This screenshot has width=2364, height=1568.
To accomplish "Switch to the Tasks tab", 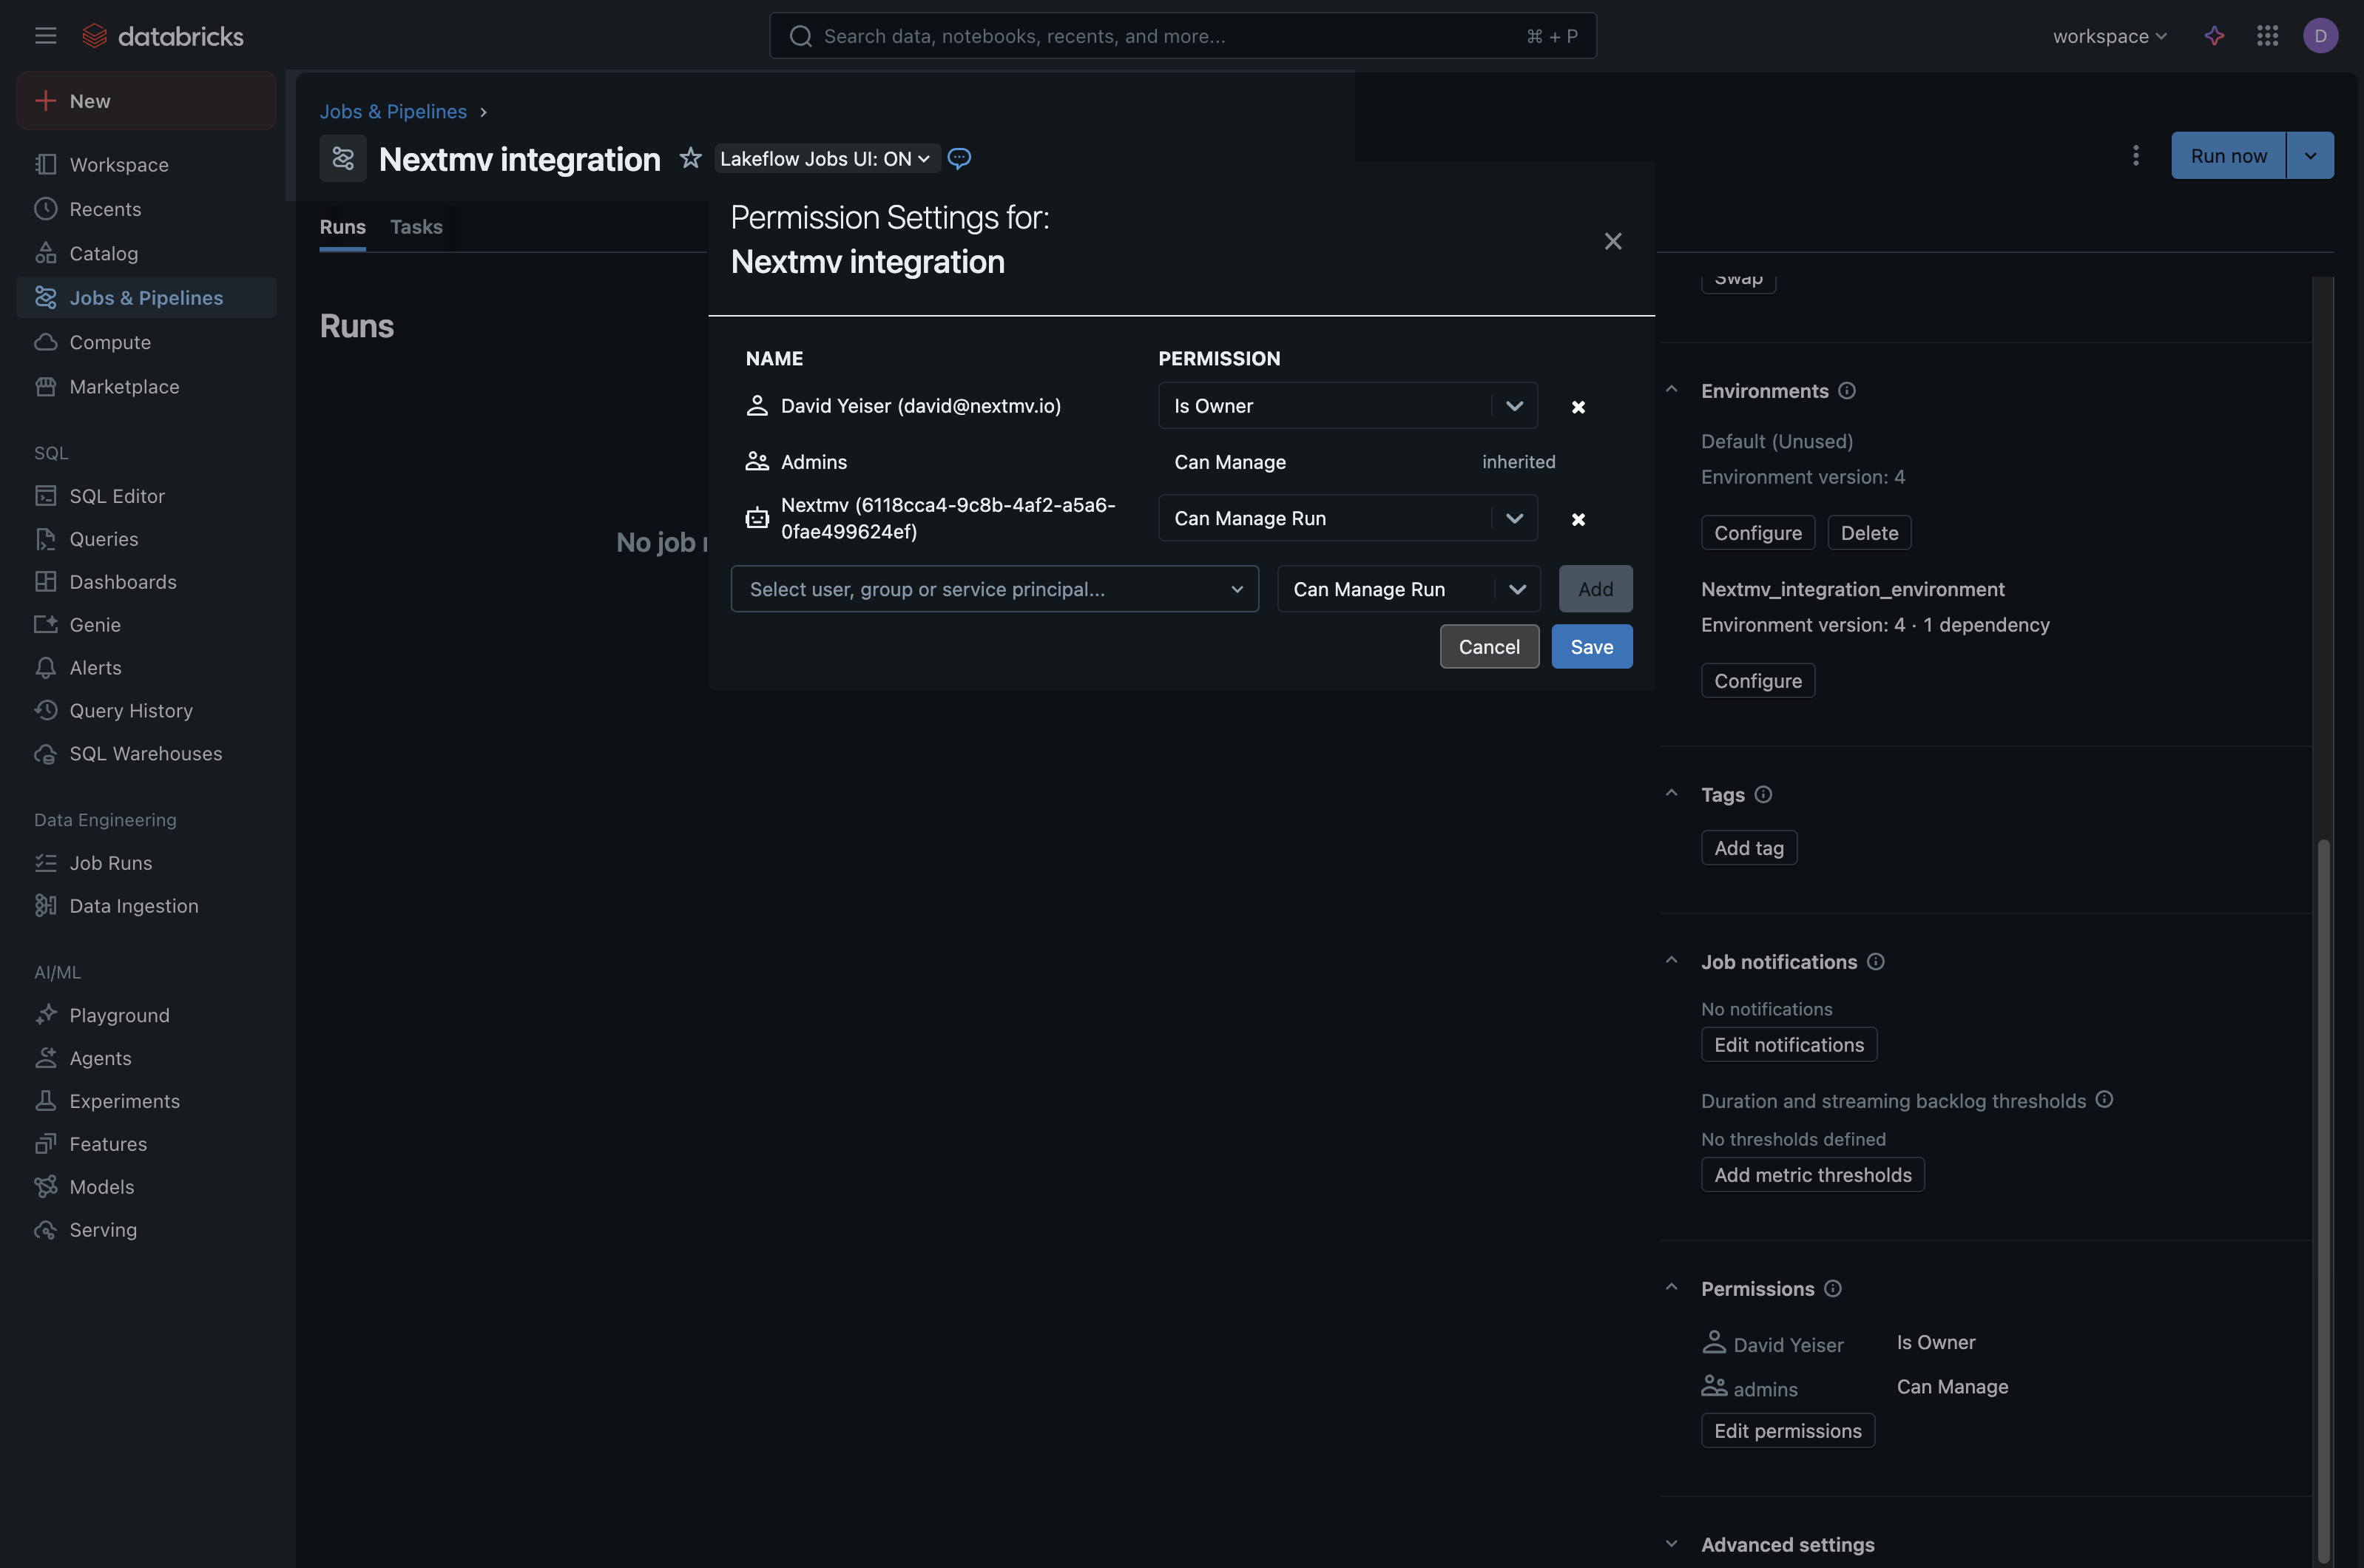I will click(416, 226).
